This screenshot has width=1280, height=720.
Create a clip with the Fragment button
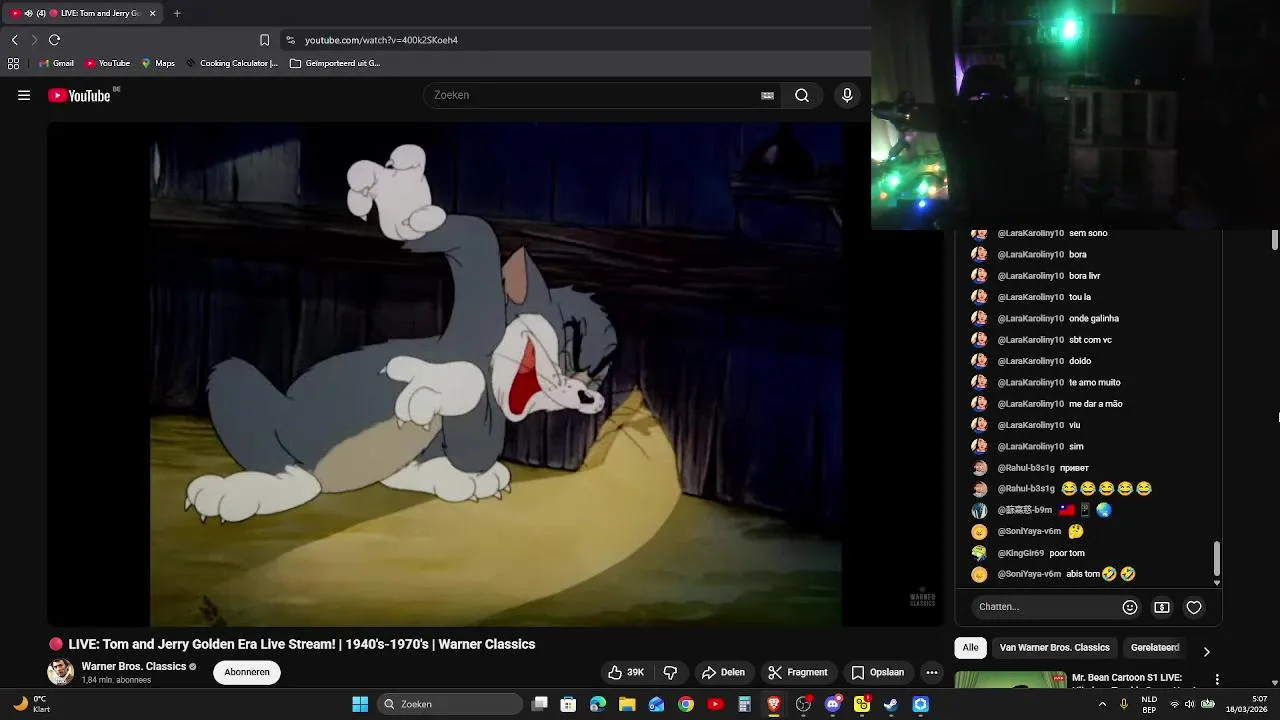click(x=797, y=672)
